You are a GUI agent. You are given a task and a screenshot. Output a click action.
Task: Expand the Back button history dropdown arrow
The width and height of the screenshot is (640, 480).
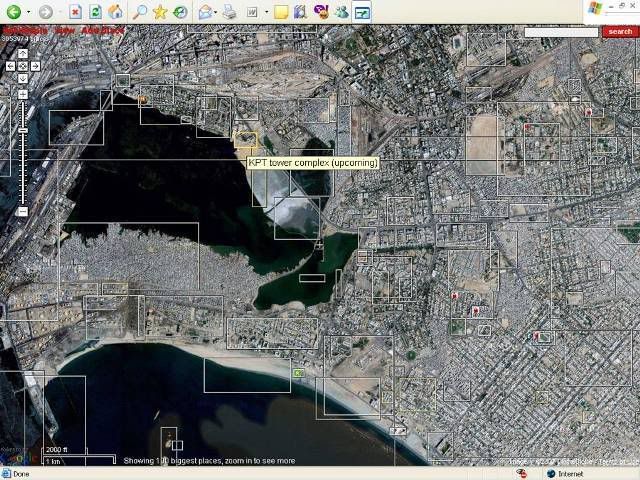click(29, 12)
